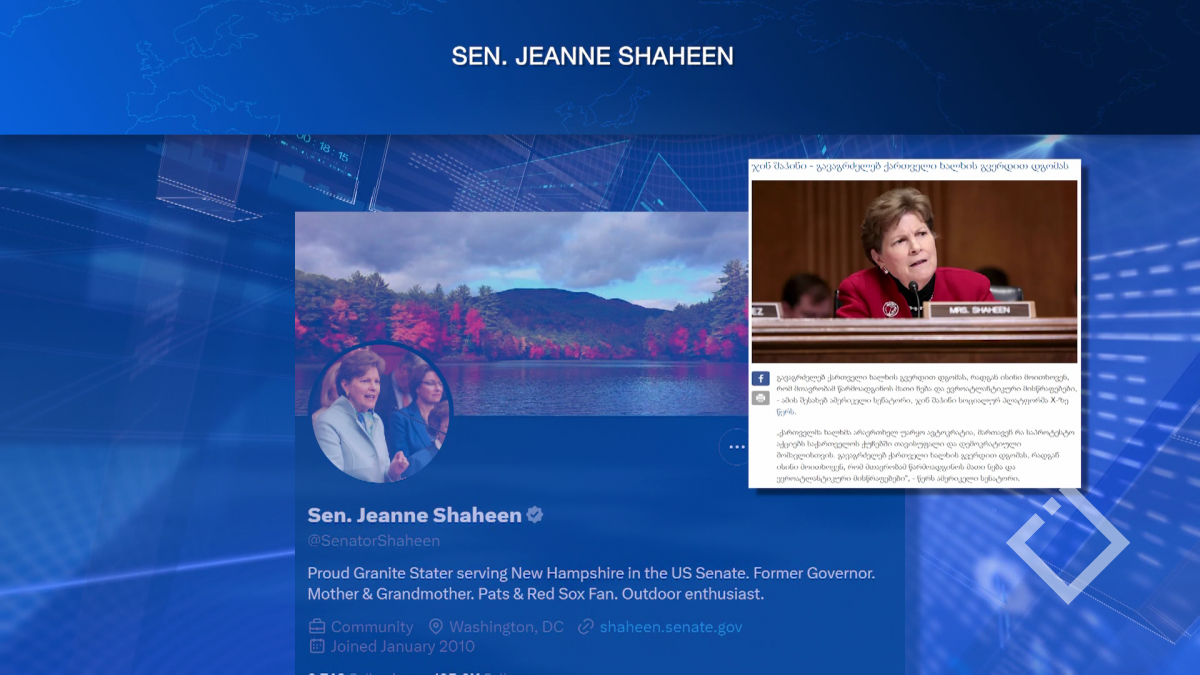Click the @SenatorShaheen handle
1200x675 pixels.
373,541
